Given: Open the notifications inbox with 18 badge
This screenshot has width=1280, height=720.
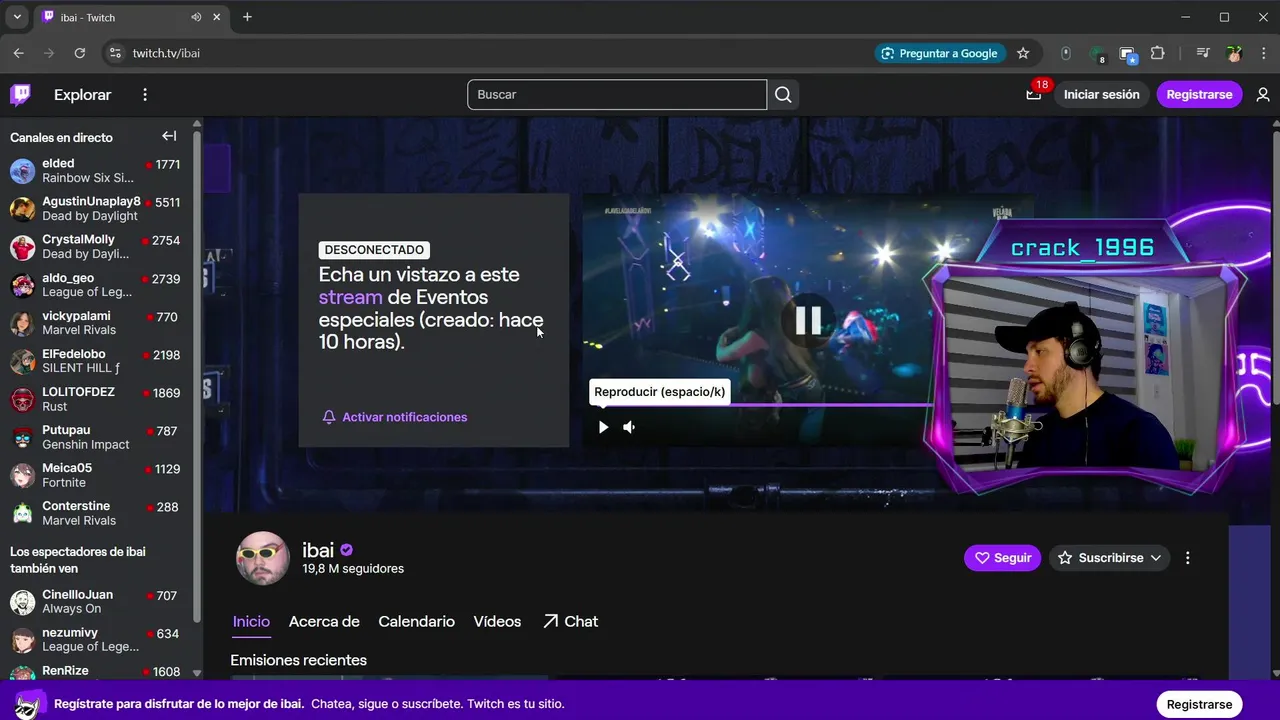Looking at the screenshot, I should click(1034, 94).
